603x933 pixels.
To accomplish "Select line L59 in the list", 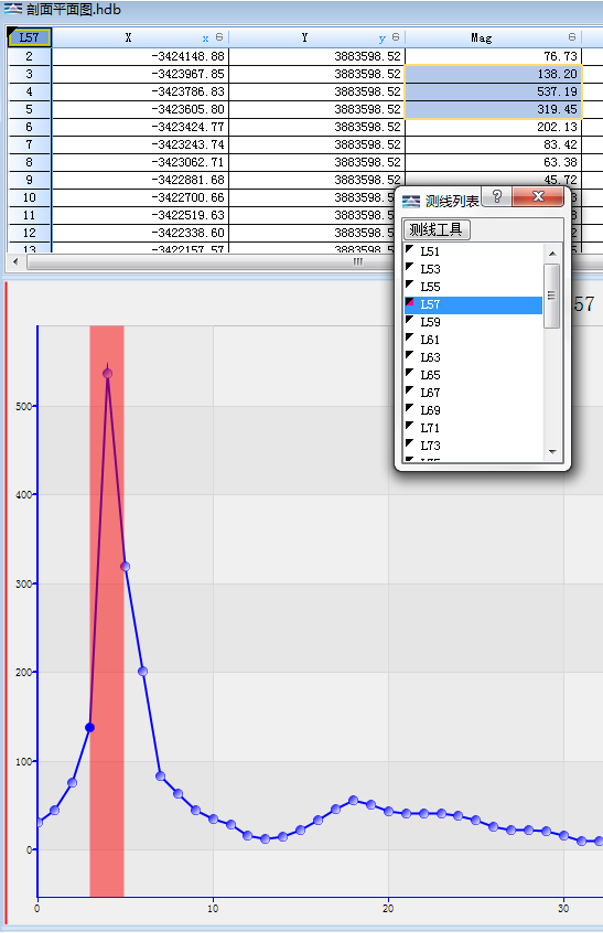I will coord(473,322).
